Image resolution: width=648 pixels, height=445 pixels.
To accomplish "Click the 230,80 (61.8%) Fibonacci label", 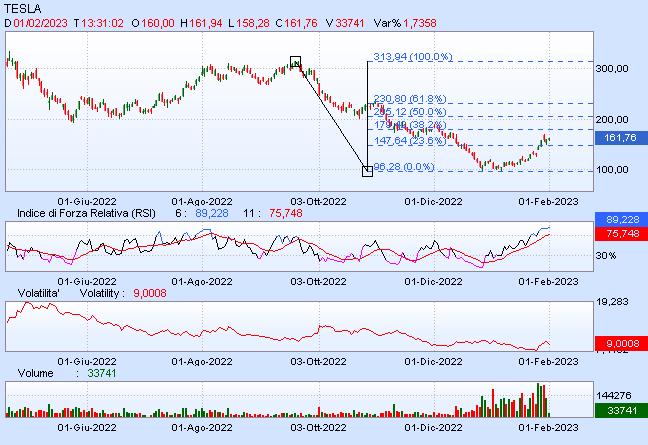I will (410, 99).
